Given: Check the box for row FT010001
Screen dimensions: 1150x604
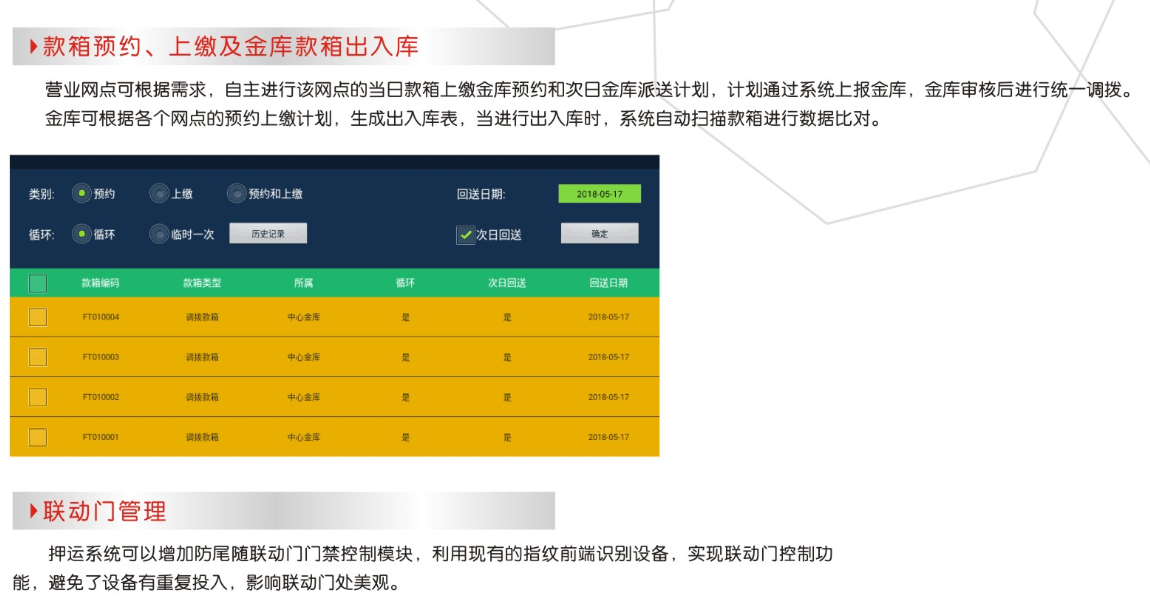Looking at the screenshot, I should pyautogui.click(x=38, y=437).
